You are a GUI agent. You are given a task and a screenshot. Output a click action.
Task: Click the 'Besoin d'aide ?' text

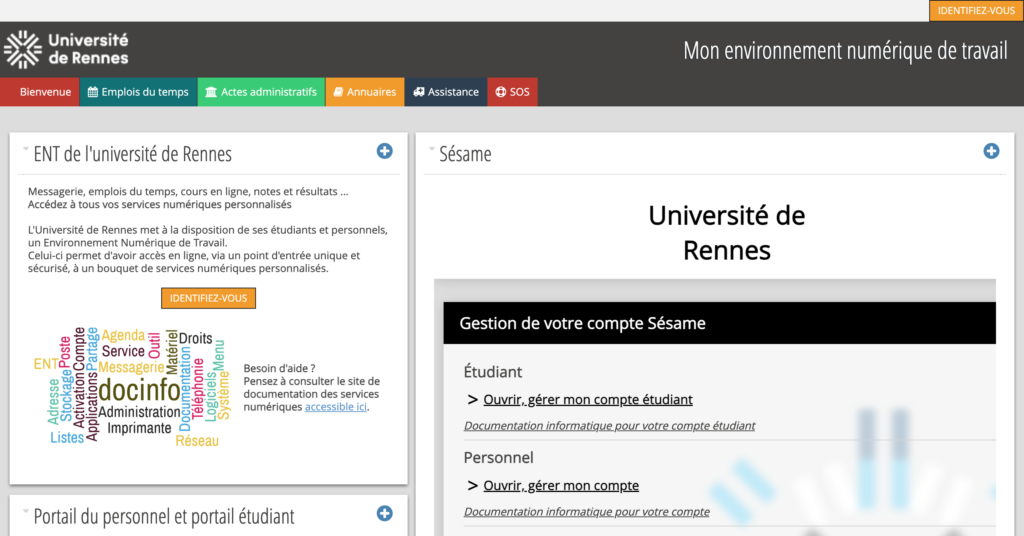[x=280, y=368]
